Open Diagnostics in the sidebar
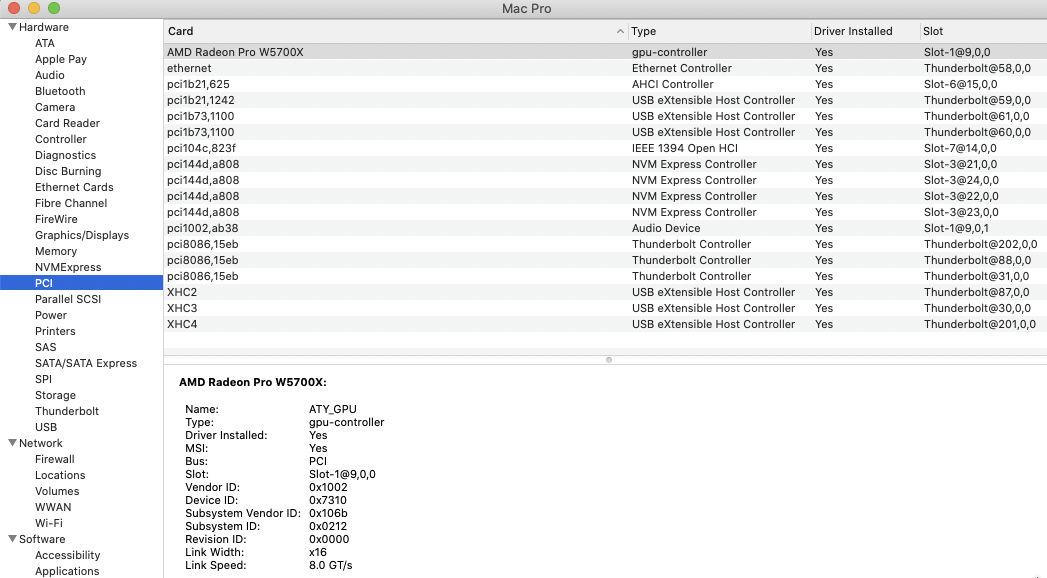This screenshot has width=1047, height=578. [x=65, y=155]
